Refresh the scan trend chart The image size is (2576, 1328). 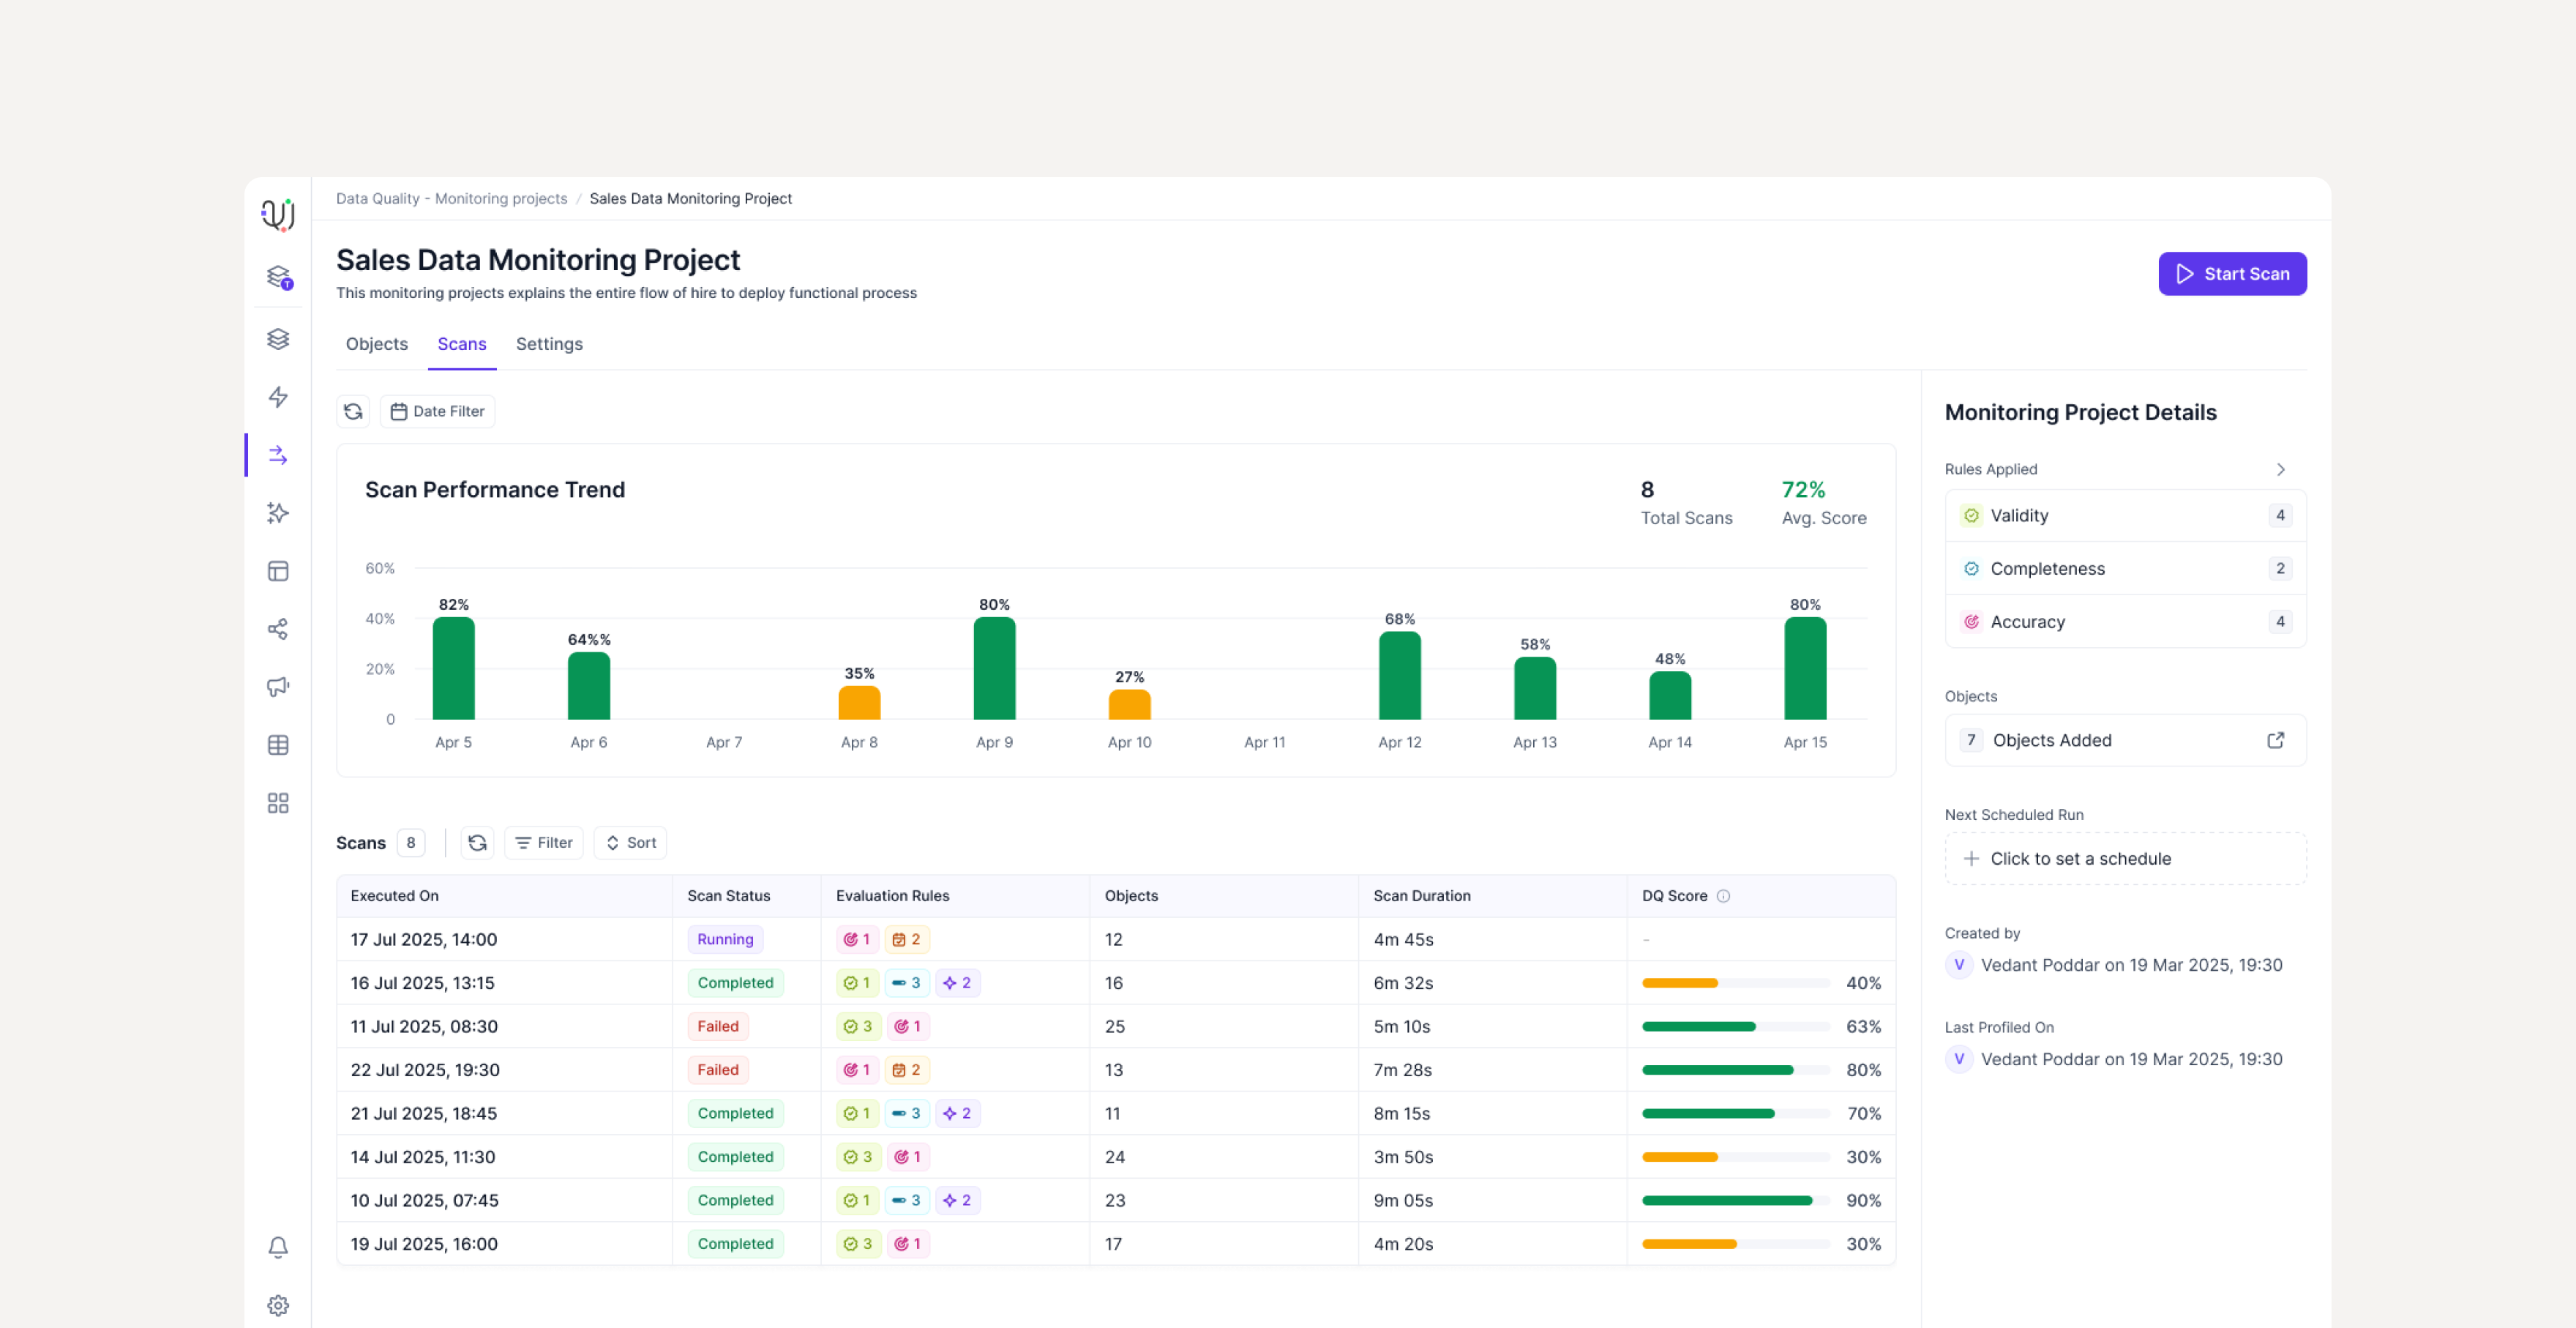click(353, 411)
